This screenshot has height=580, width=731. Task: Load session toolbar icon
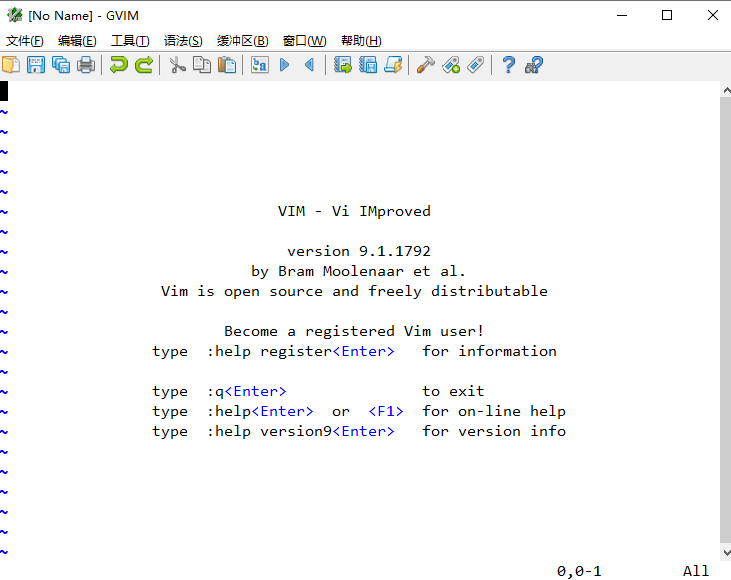pos(343,65)
